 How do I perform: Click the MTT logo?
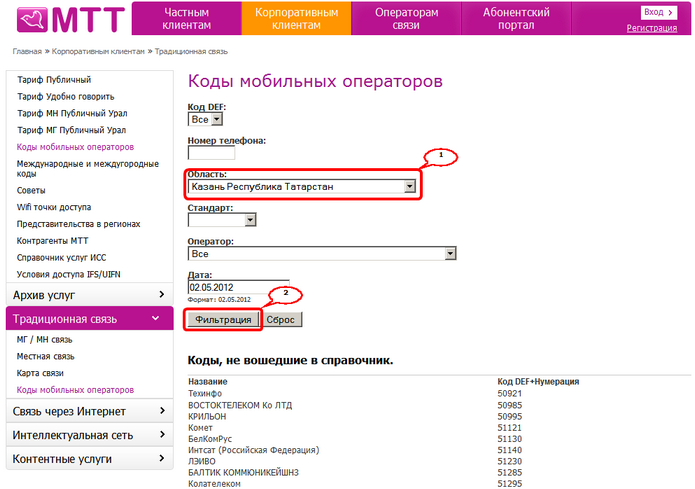tap(70, 19)
